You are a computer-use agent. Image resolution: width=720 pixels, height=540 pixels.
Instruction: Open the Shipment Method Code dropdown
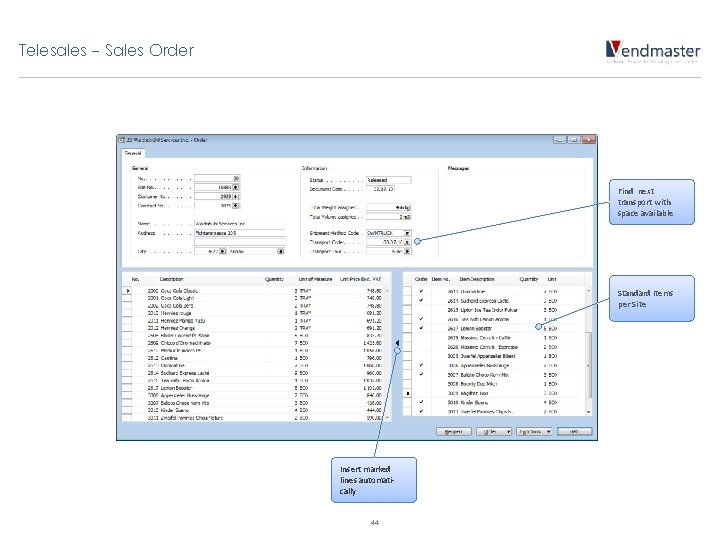pos(407,233)
